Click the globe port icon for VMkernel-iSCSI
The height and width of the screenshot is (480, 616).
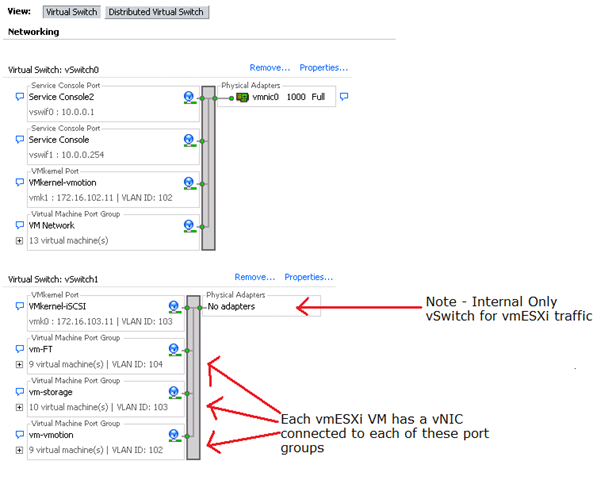(x=175, y=307)
